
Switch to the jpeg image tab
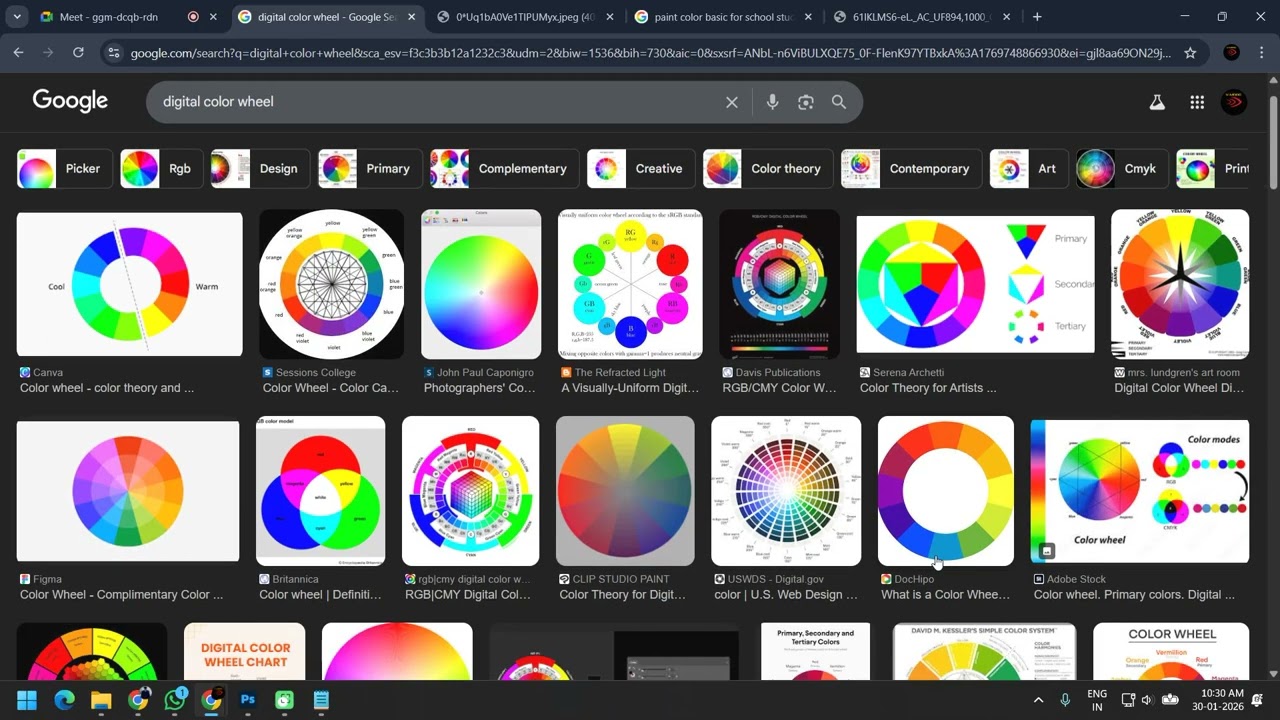click(526, 17)
